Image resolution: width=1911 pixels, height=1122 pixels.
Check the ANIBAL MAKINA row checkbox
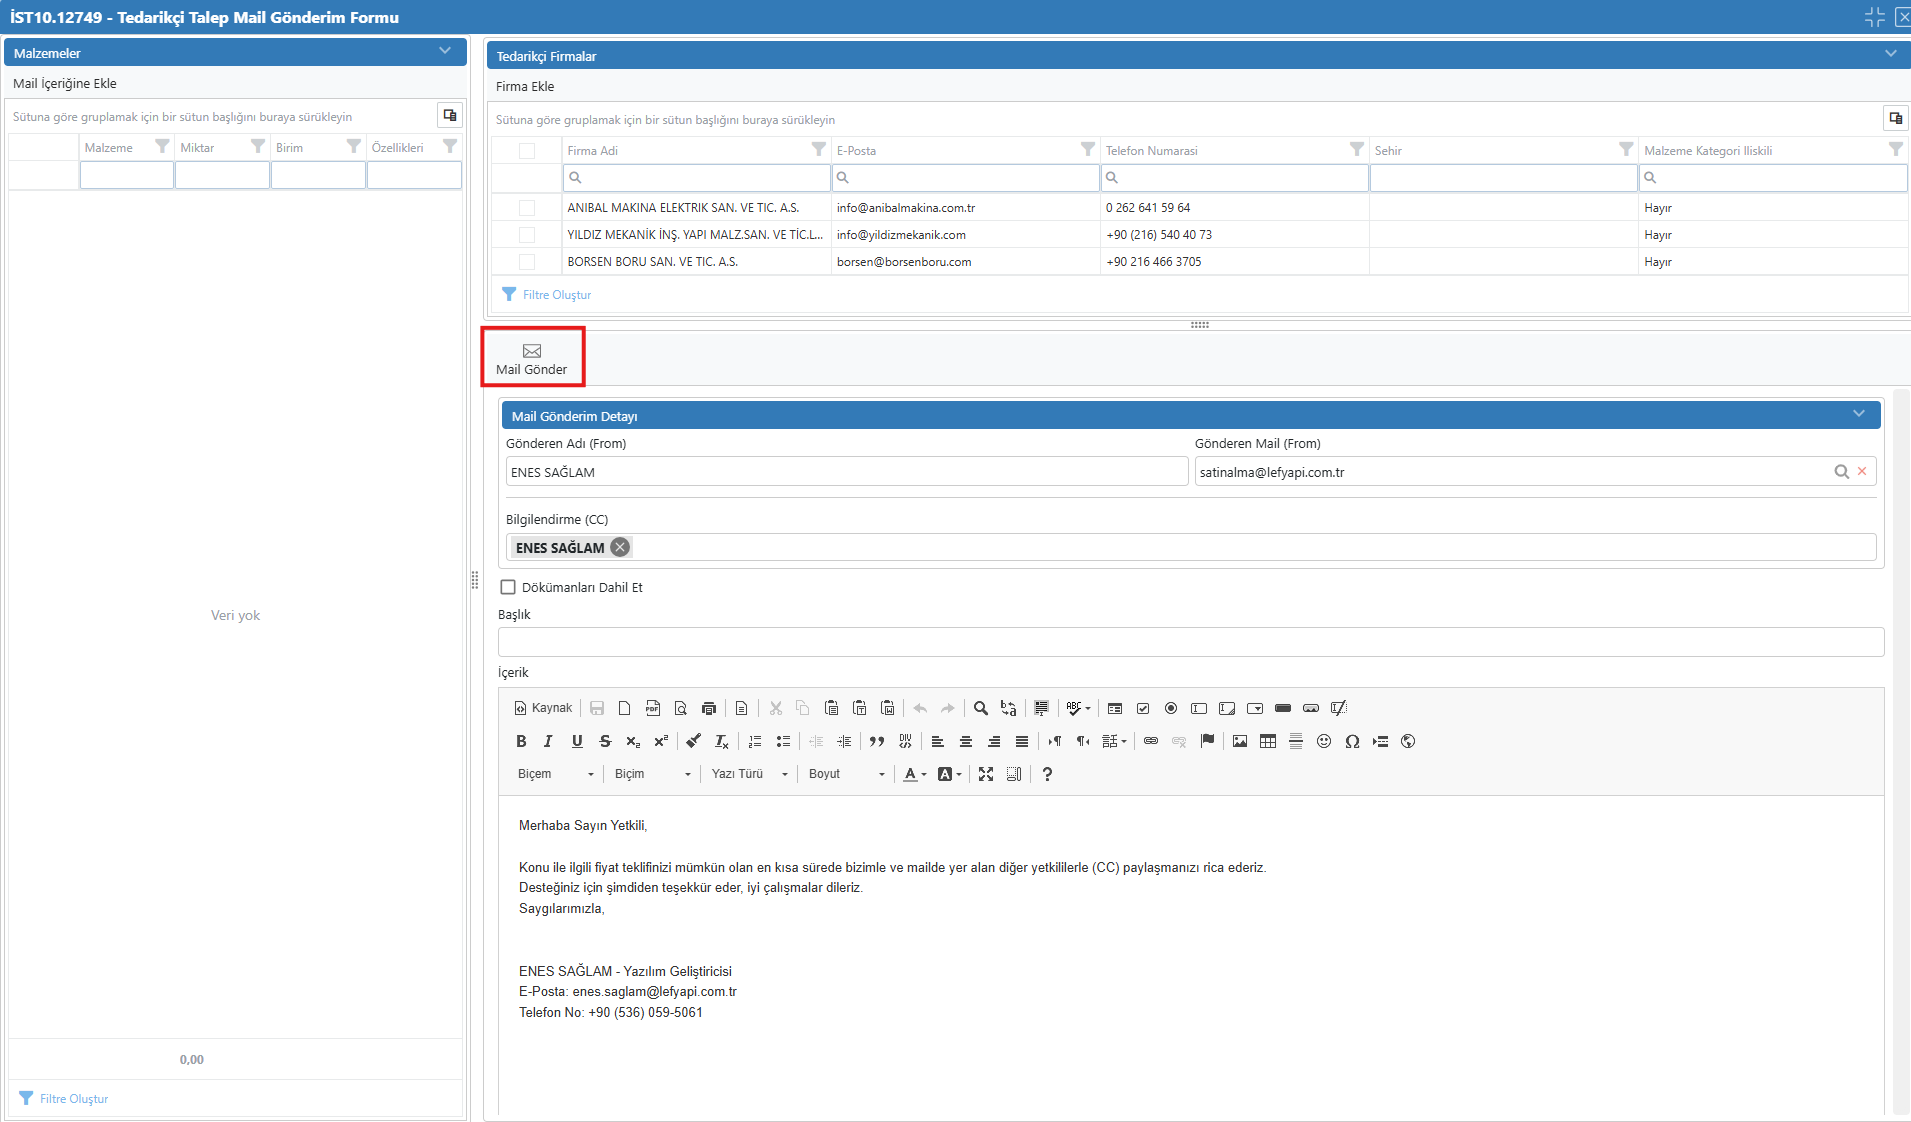[527, 208]
